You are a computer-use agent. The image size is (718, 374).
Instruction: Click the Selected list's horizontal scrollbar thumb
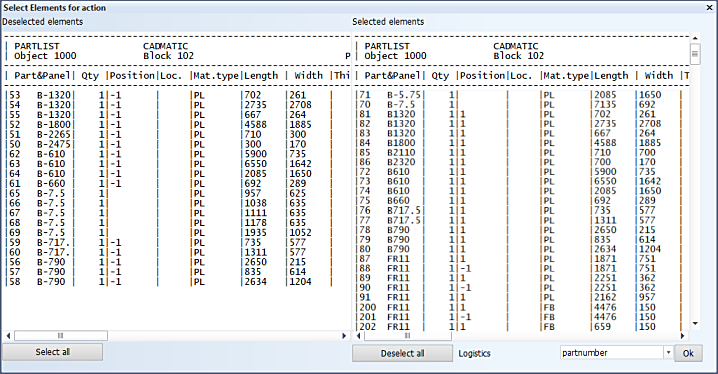408,336
